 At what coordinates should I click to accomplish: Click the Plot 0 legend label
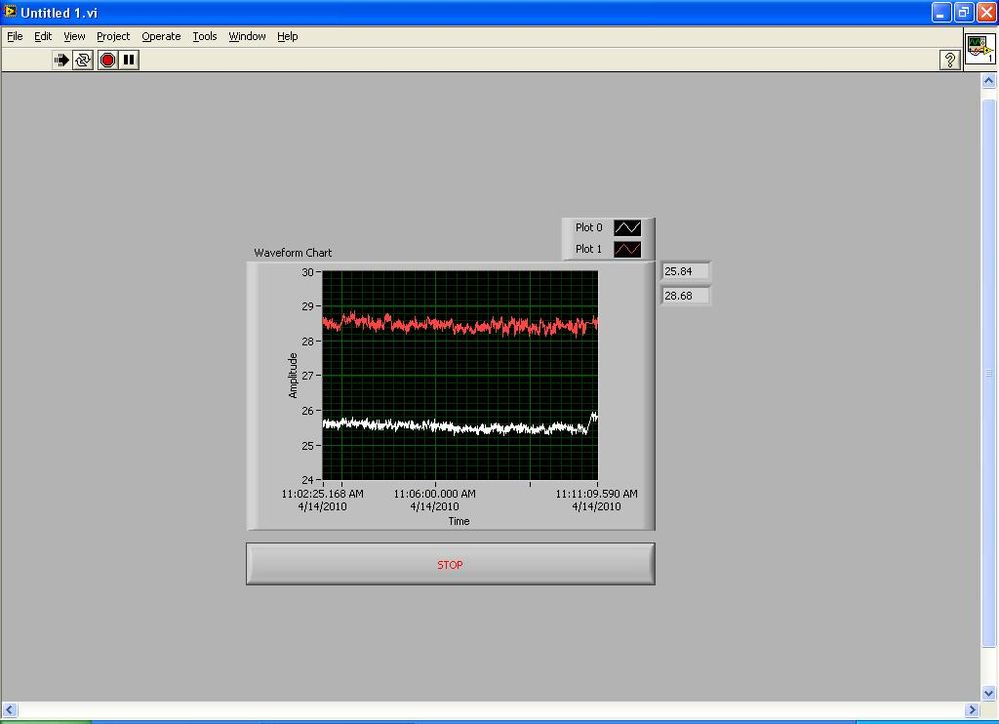click(588, 228)
